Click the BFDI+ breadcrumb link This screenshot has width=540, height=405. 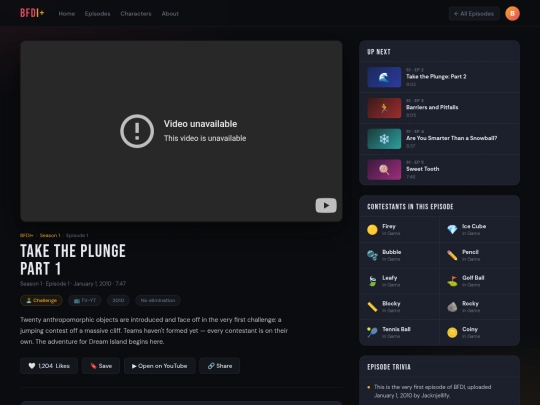pyautogui.click(x=27, y=235)
